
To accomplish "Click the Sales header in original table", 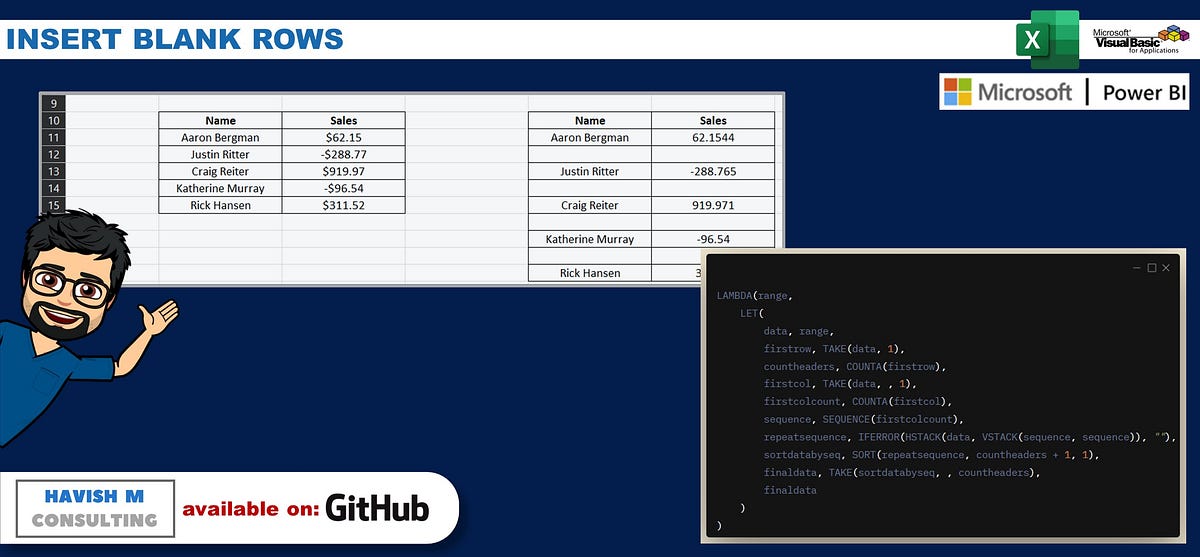I will [x=343, y=120].
